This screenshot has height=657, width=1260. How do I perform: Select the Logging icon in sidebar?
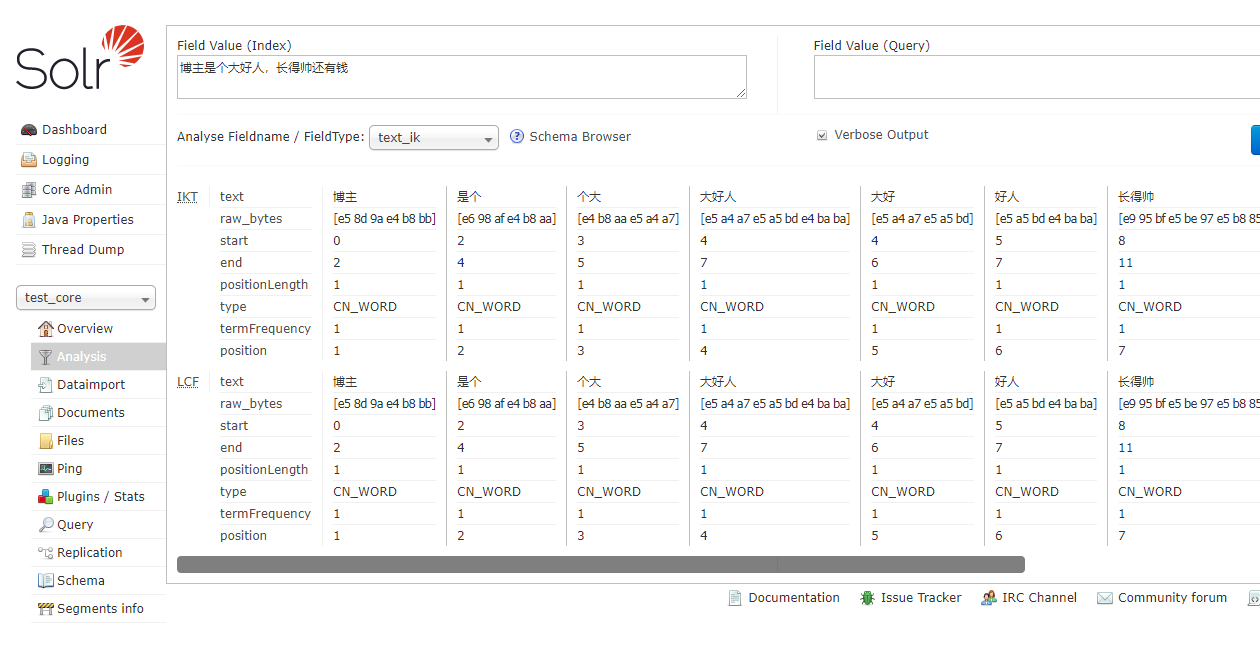click(28, 159)
